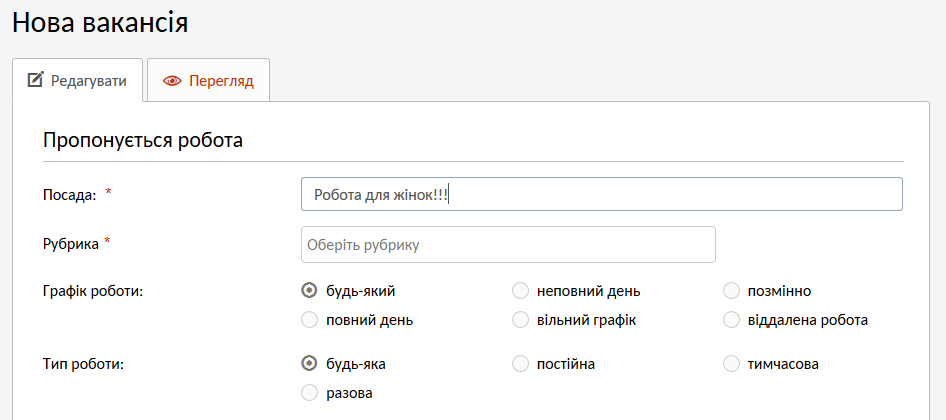Select позмінно schedule radio button
The width and height of the screenshot is (946, 420).
pos(731,291)
